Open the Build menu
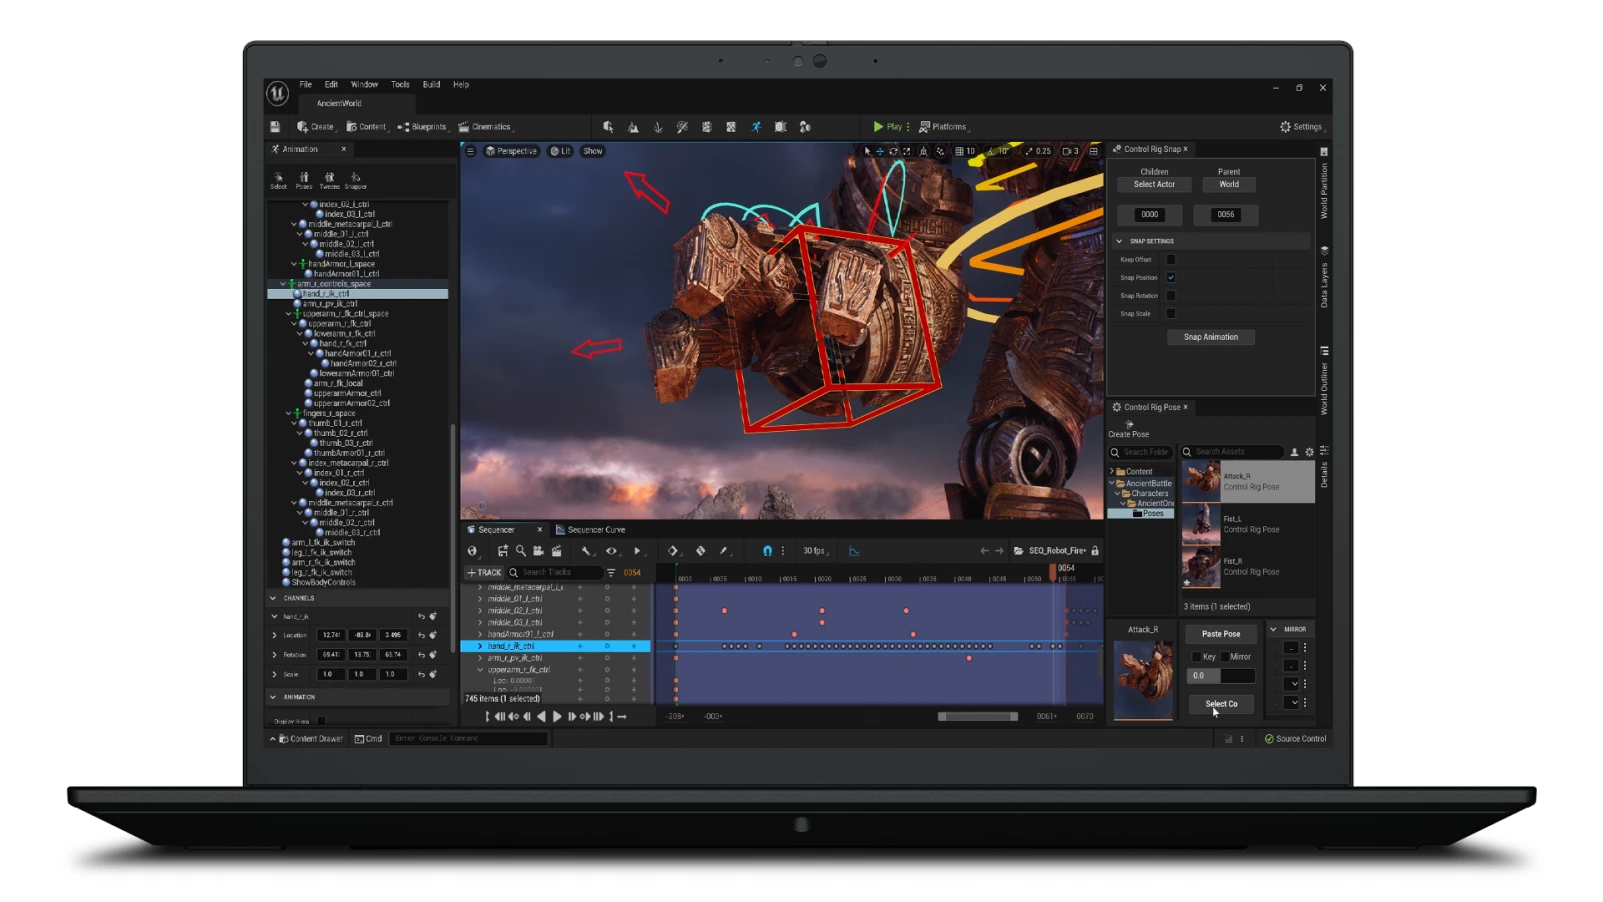Screen dimensions: 1603x902 (x=431, y=85)
